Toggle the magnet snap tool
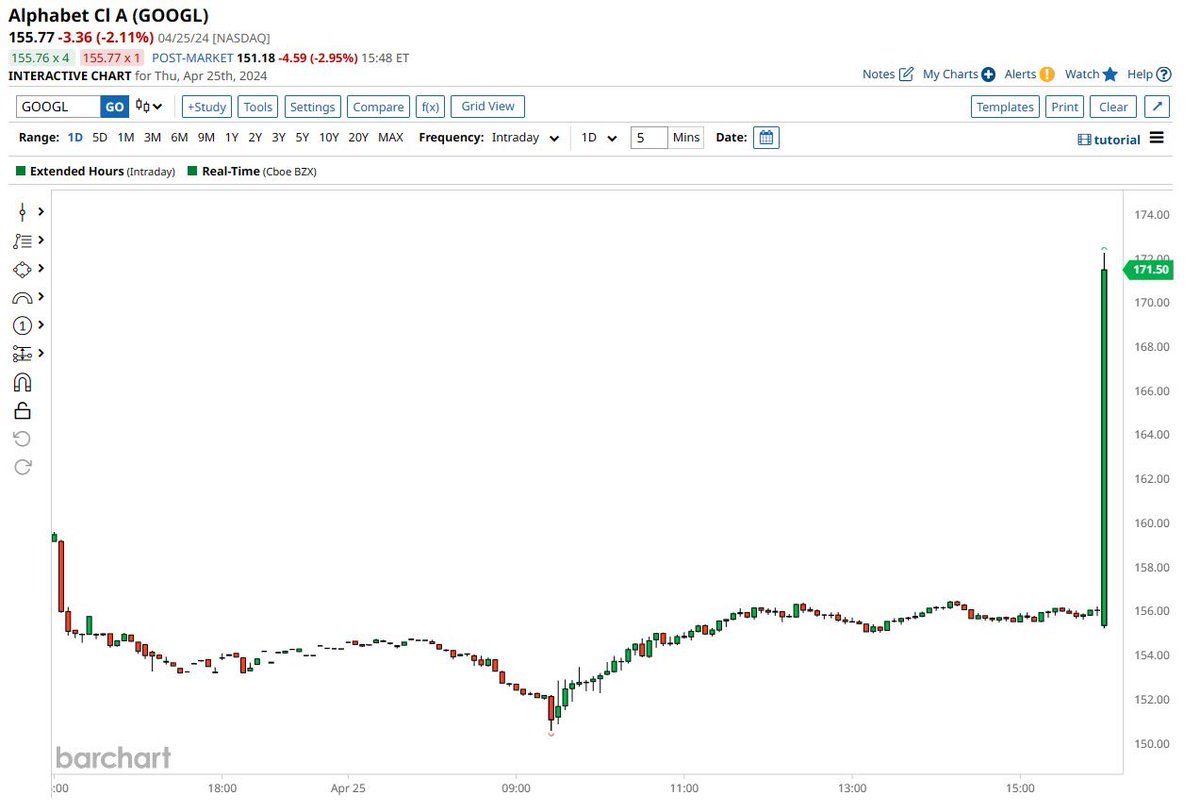The image size is (1200, 812). 22,382
